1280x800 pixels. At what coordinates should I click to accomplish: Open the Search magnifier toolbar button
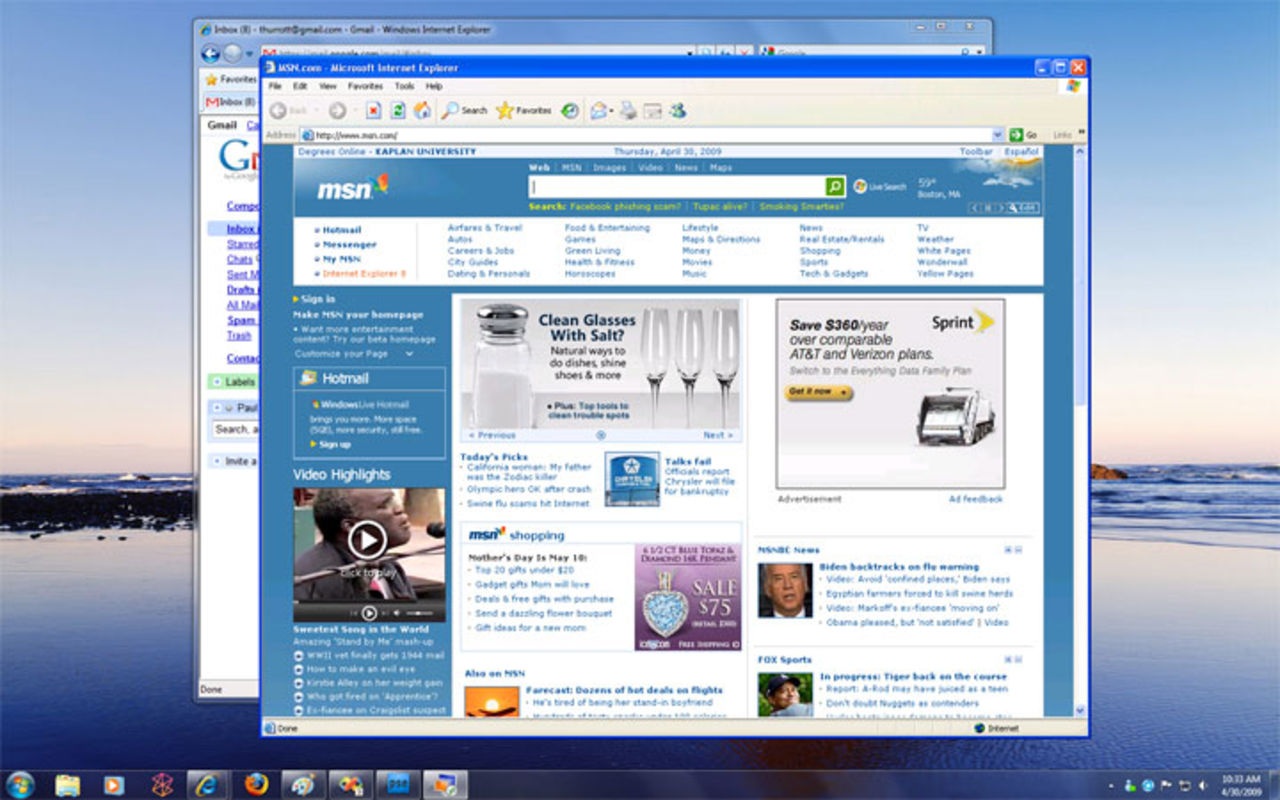pyautogui.click(x=465, y=111)
